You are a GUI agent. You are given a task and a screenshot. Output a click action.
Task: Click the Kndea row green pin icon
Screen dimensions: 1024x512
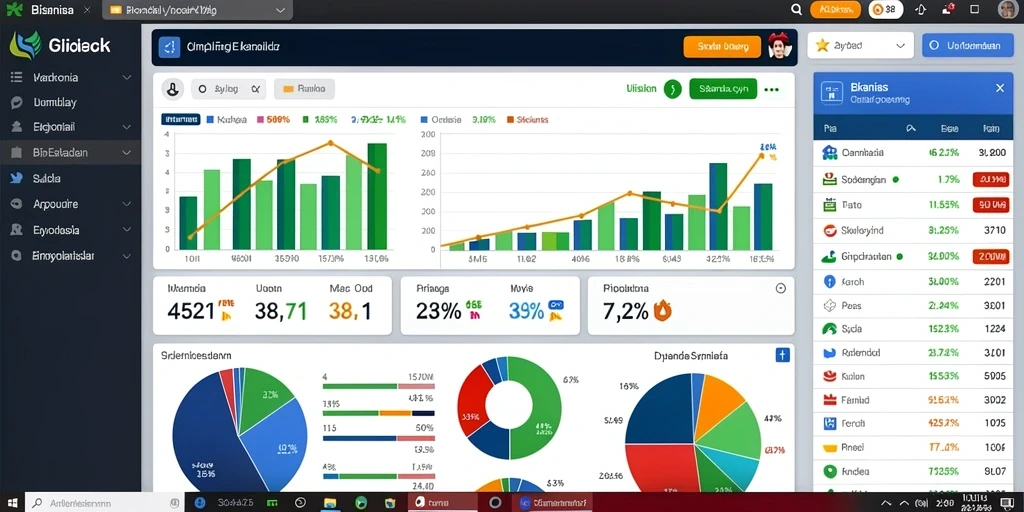[829, 470]
